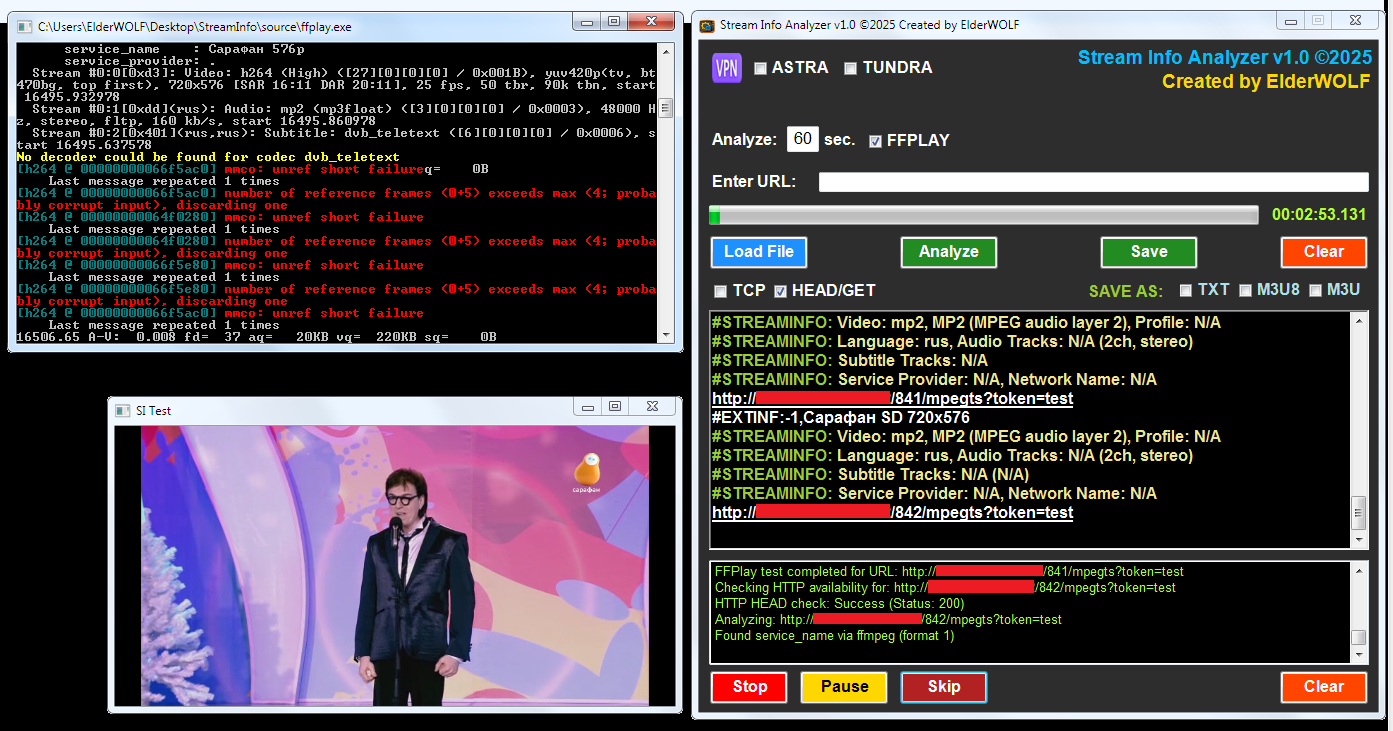Open the 842 mpegts stream link

pyautogui.click(x=892, y=513)
